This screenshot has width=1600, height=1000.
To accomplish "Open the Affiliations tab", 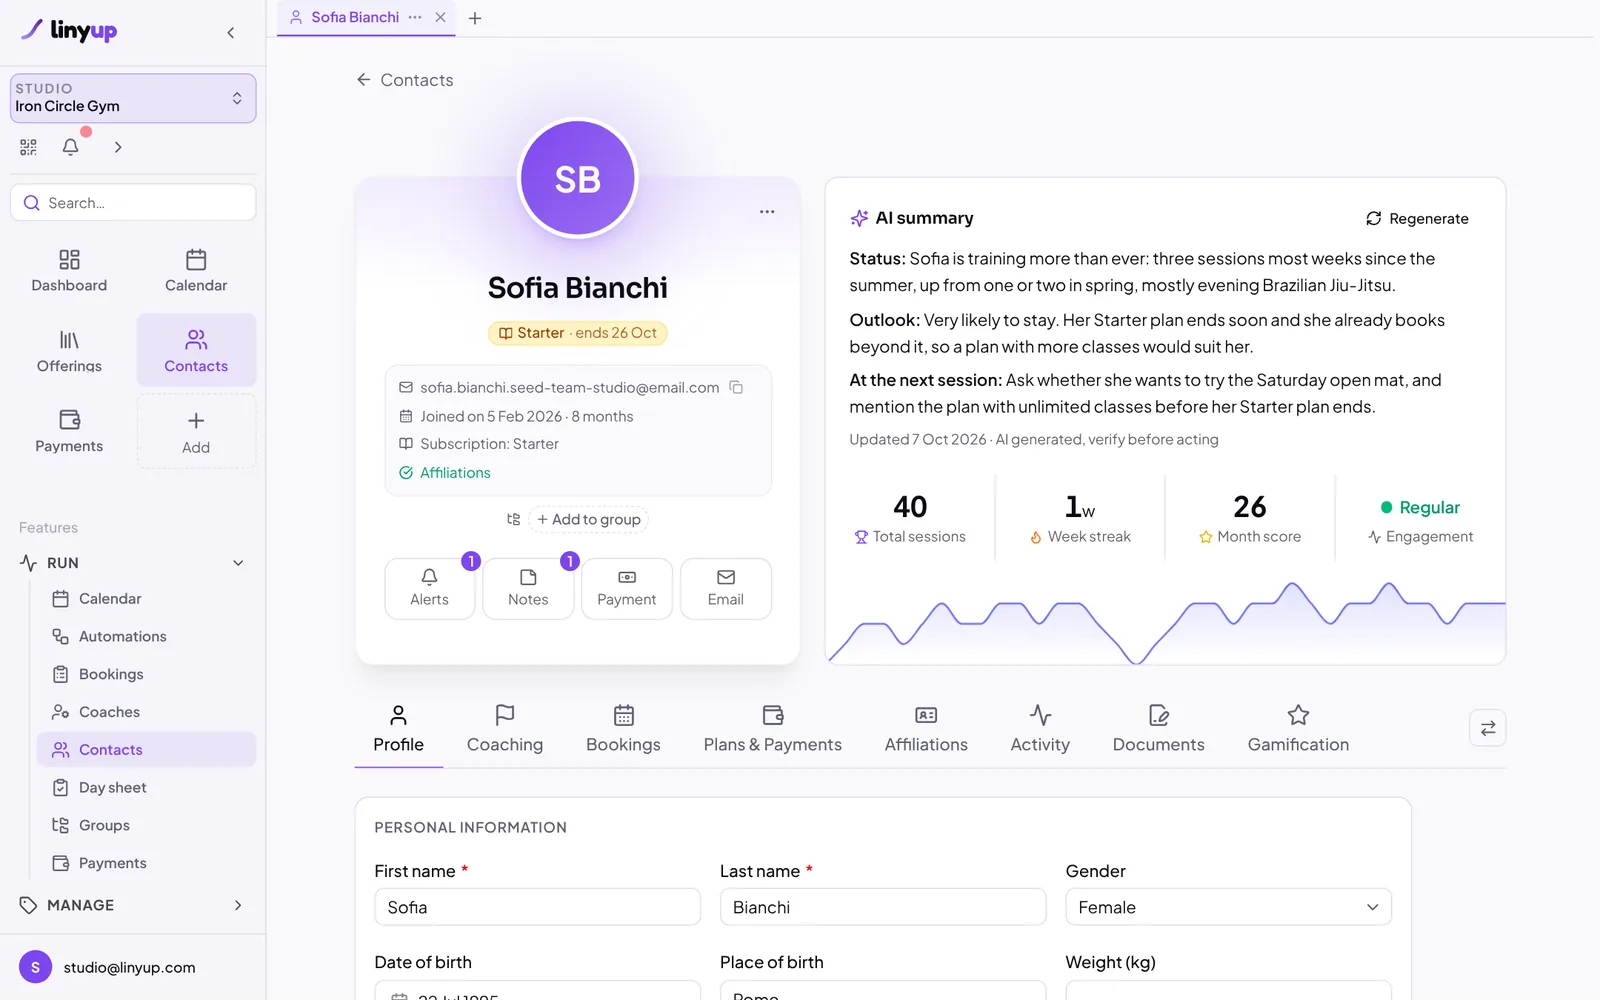I will (926, 729).
